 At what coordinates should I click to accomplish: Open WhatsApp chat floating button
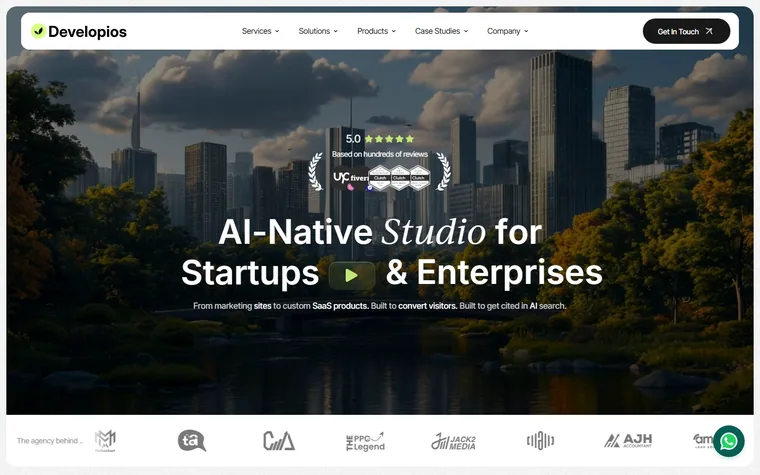[728, 441]
